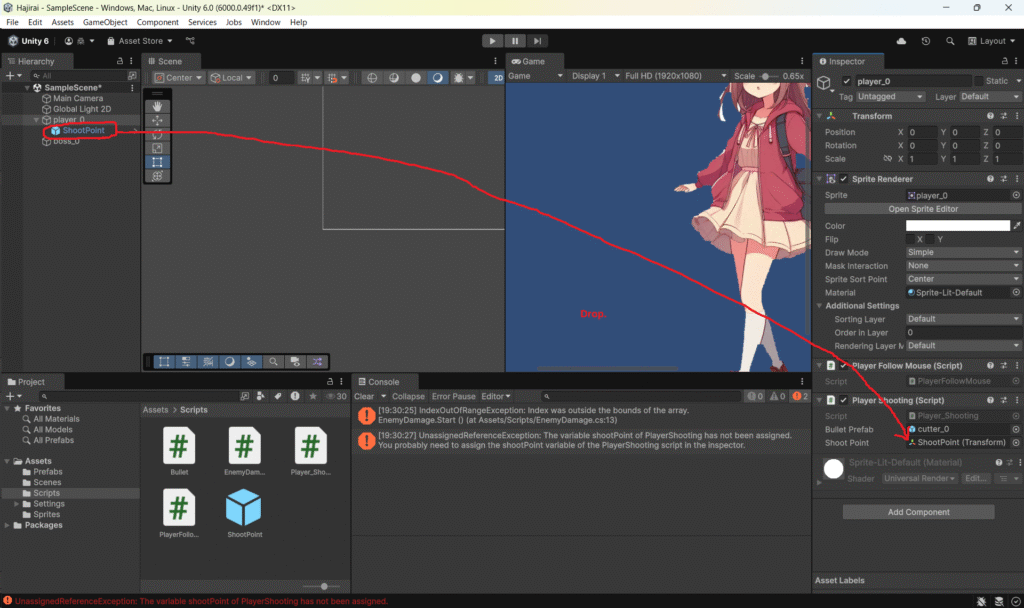Collapse the Transform component section
1024x608 pixels.
(x=820, y=116)
